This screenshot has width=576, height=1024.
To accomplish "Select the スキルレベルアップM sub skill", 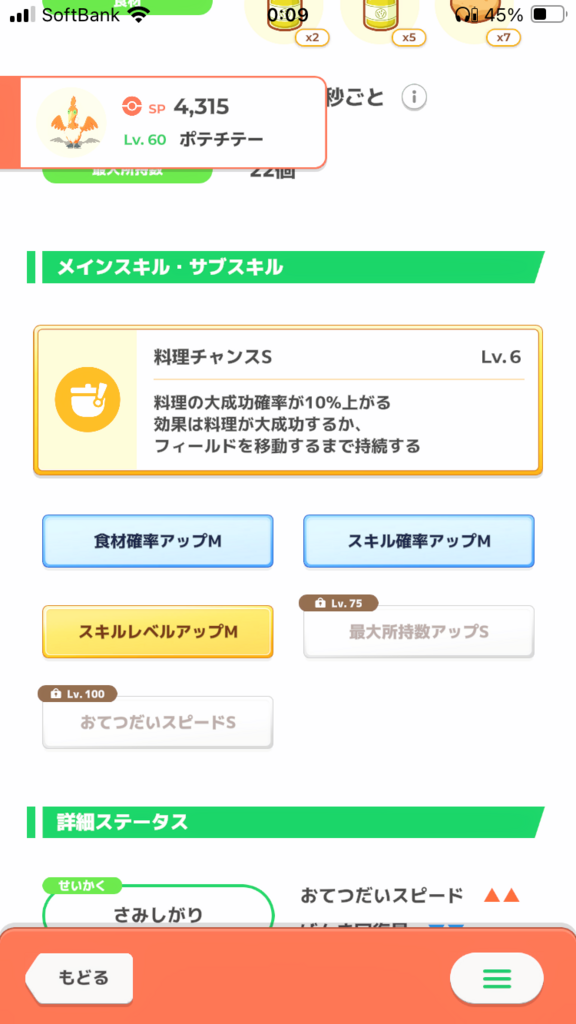I will click(x=157, y=632).
